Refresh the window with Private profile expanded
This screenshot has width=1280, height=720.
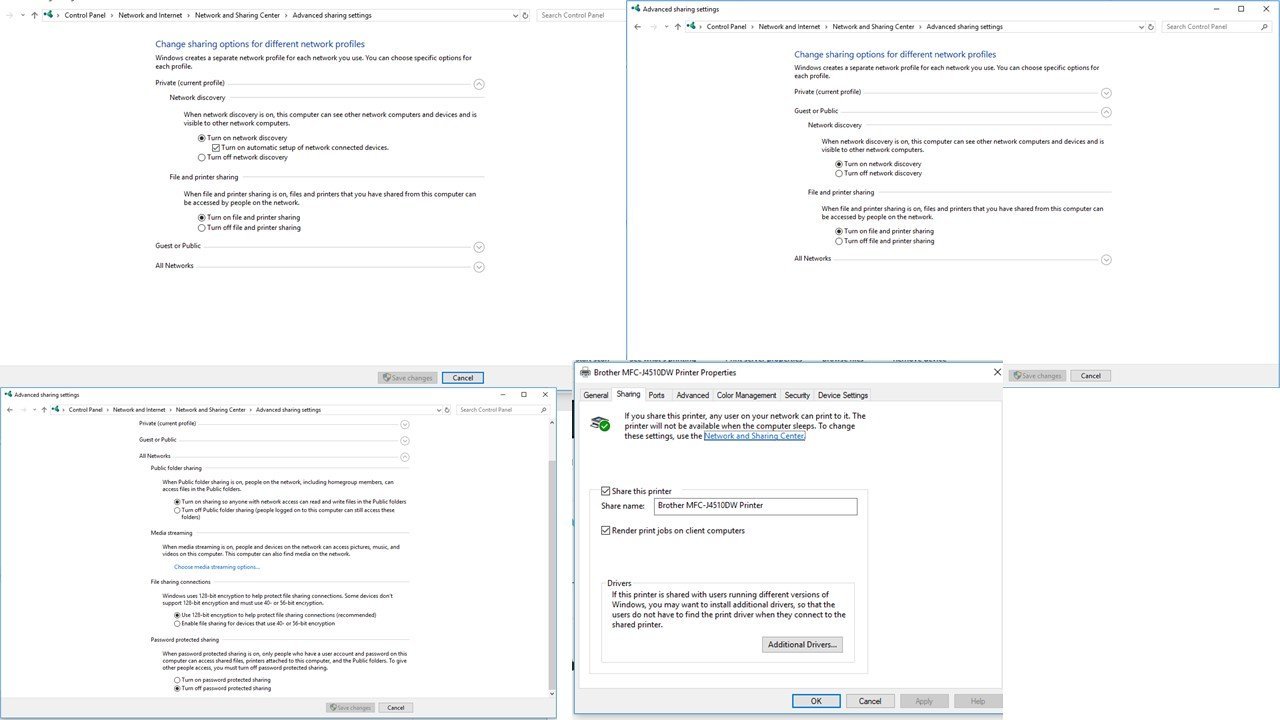pyautogui.click(x=526, y=15)
